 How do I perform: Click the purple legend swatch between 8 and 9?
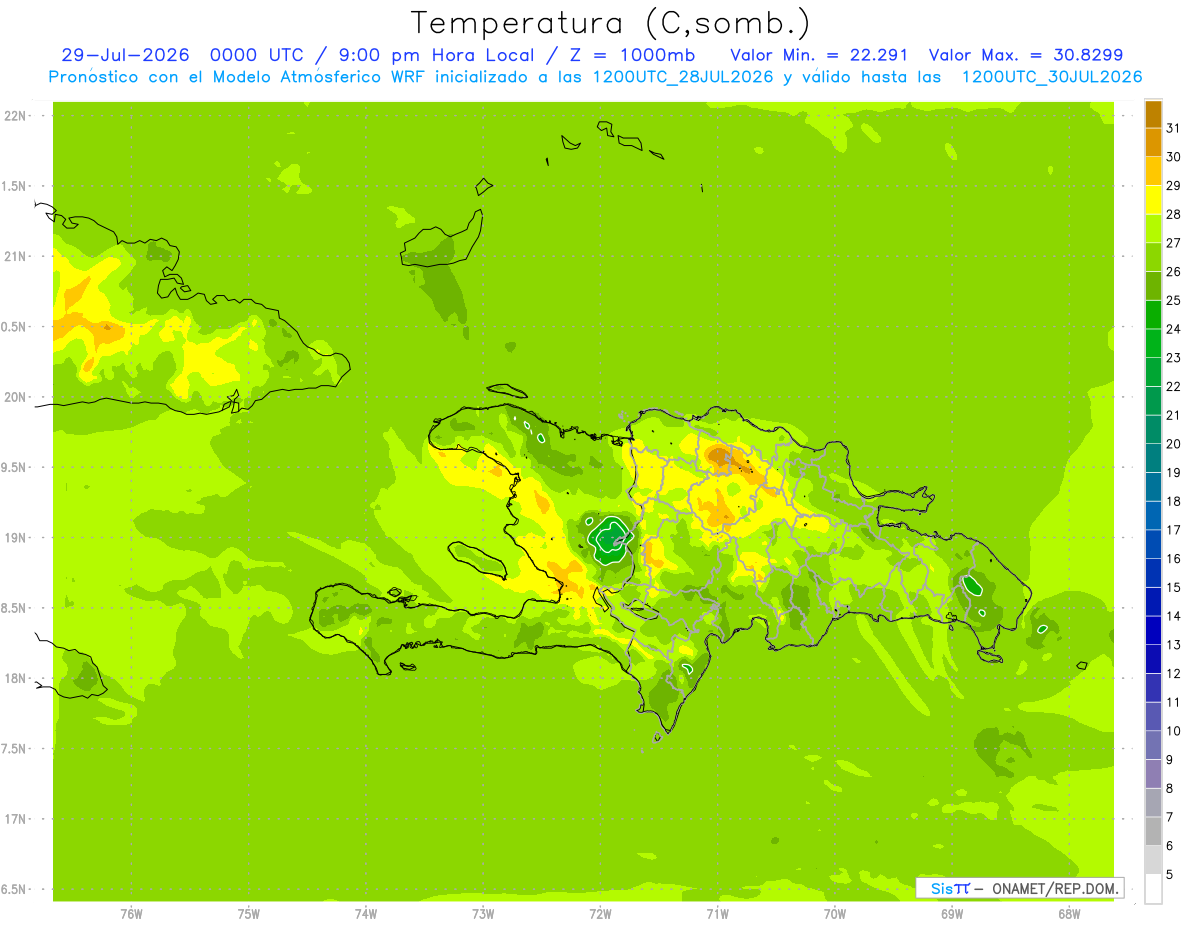pyautogui.click(x=1153, y=775)
